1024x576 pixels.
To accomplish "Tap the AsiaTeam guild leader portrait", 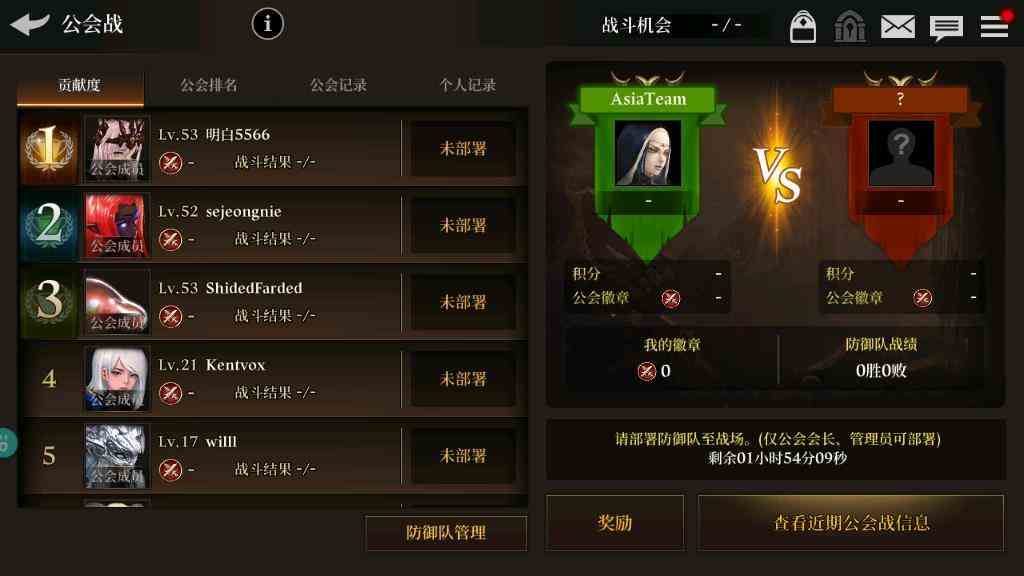I will [648, 153].
